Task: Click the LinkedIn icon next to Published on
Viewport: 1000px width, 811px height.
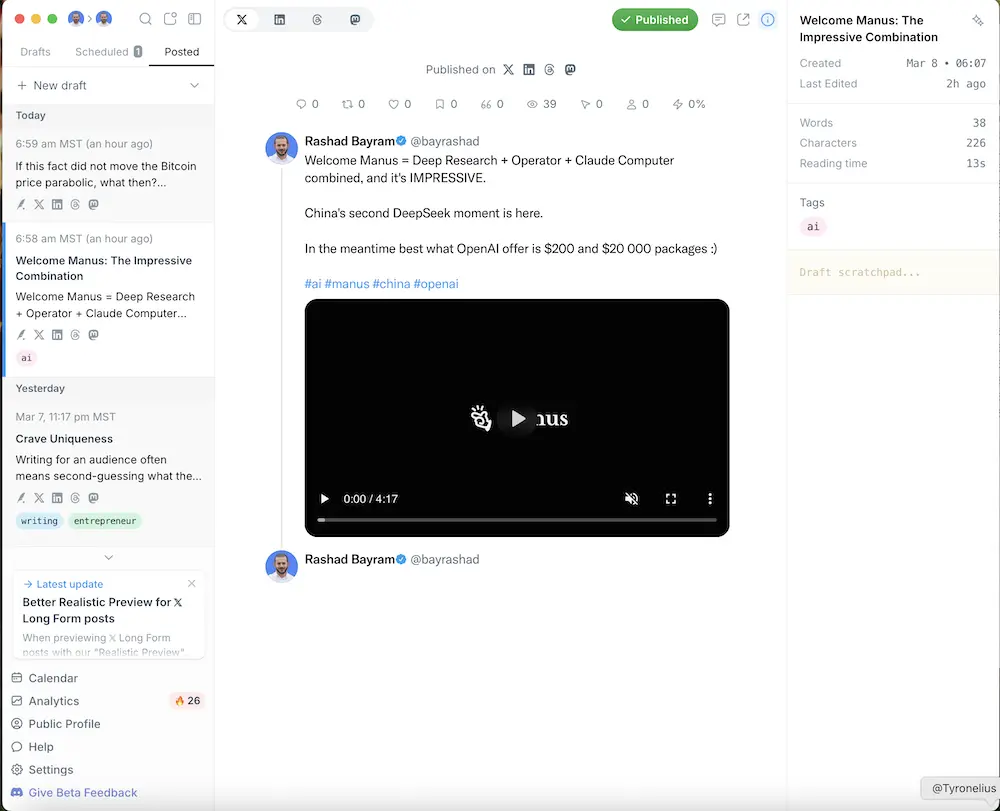Action: [529, 69]
